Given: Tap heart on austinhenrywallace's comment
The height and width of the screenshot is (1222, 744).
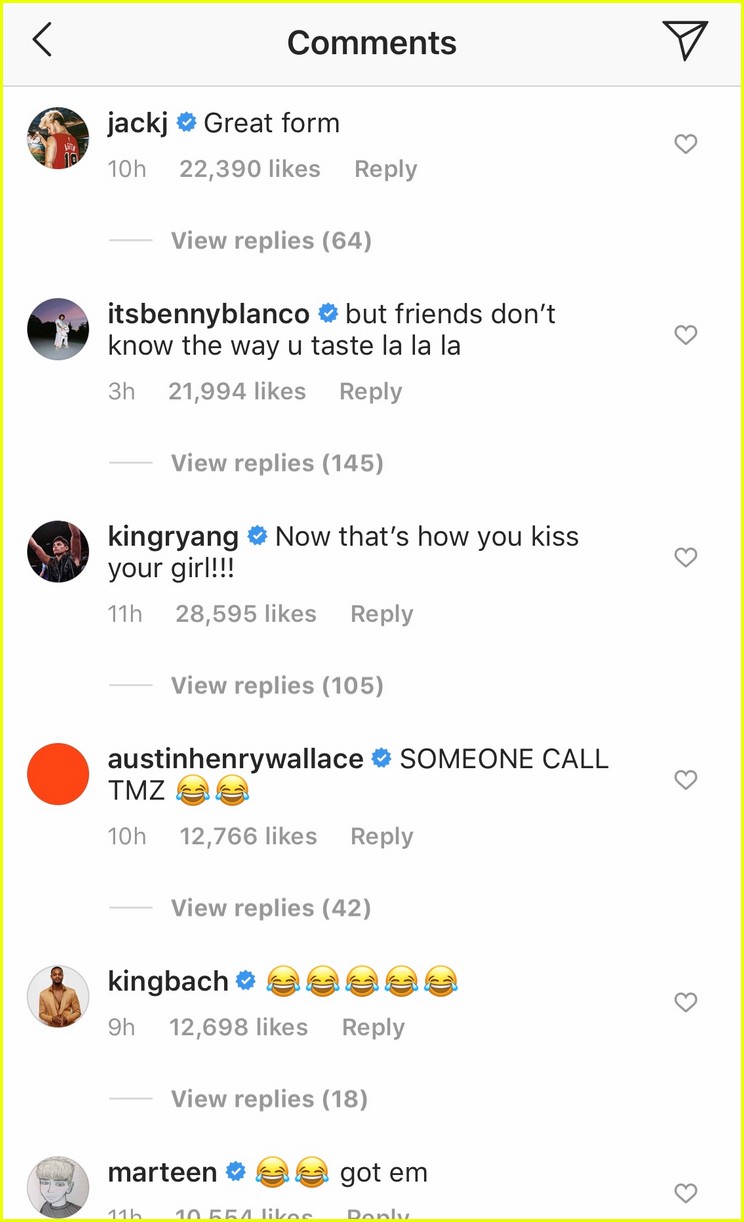Looking at the screenshot, I should click(x=685, y=780).
